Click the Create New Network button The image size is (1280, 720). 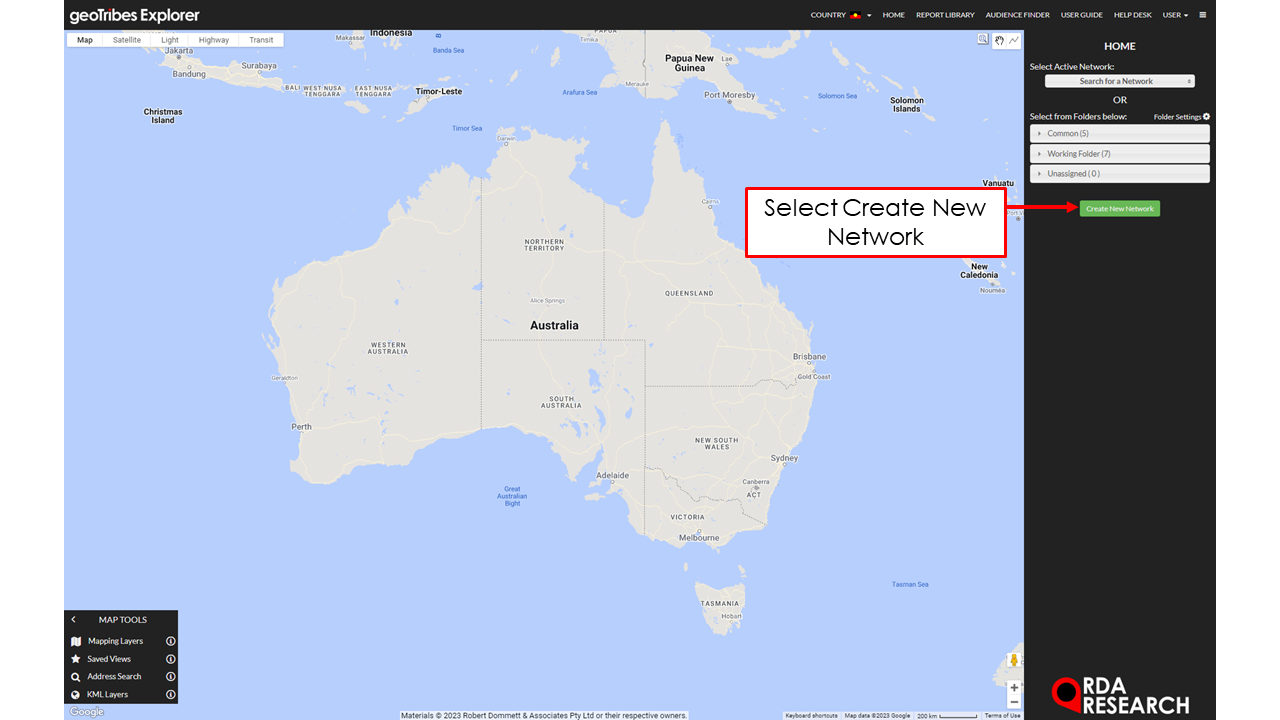click(1120, 209)
